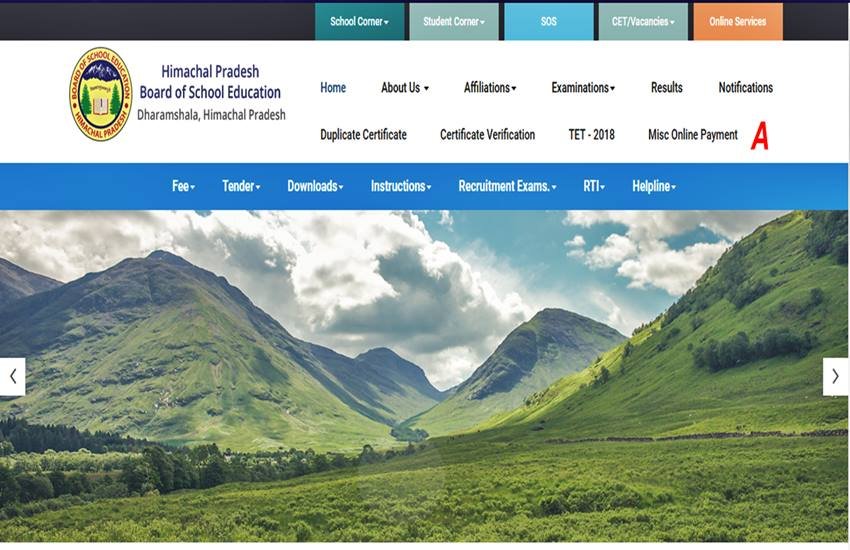Click the Board of School Education logo
Image resolution: width=850 pixels, height=550 pixels.
[x=100, y=93]
